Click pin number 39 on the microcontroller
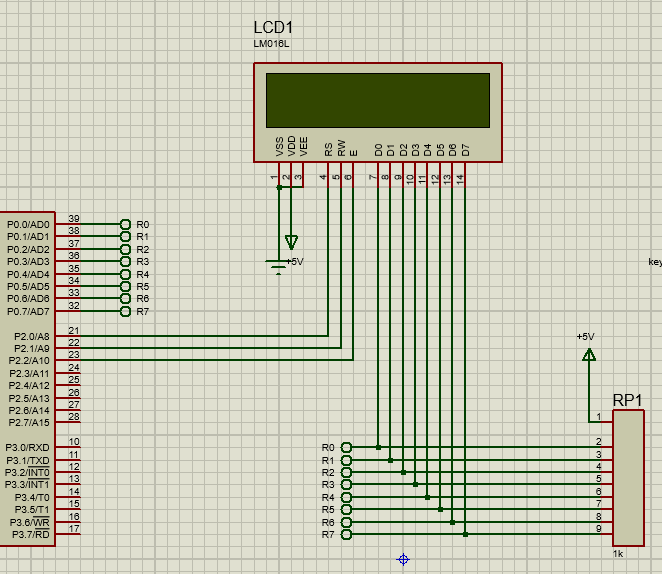Image resolution: width=662 pixels, height=574 pixels. (x=74, y=219)
